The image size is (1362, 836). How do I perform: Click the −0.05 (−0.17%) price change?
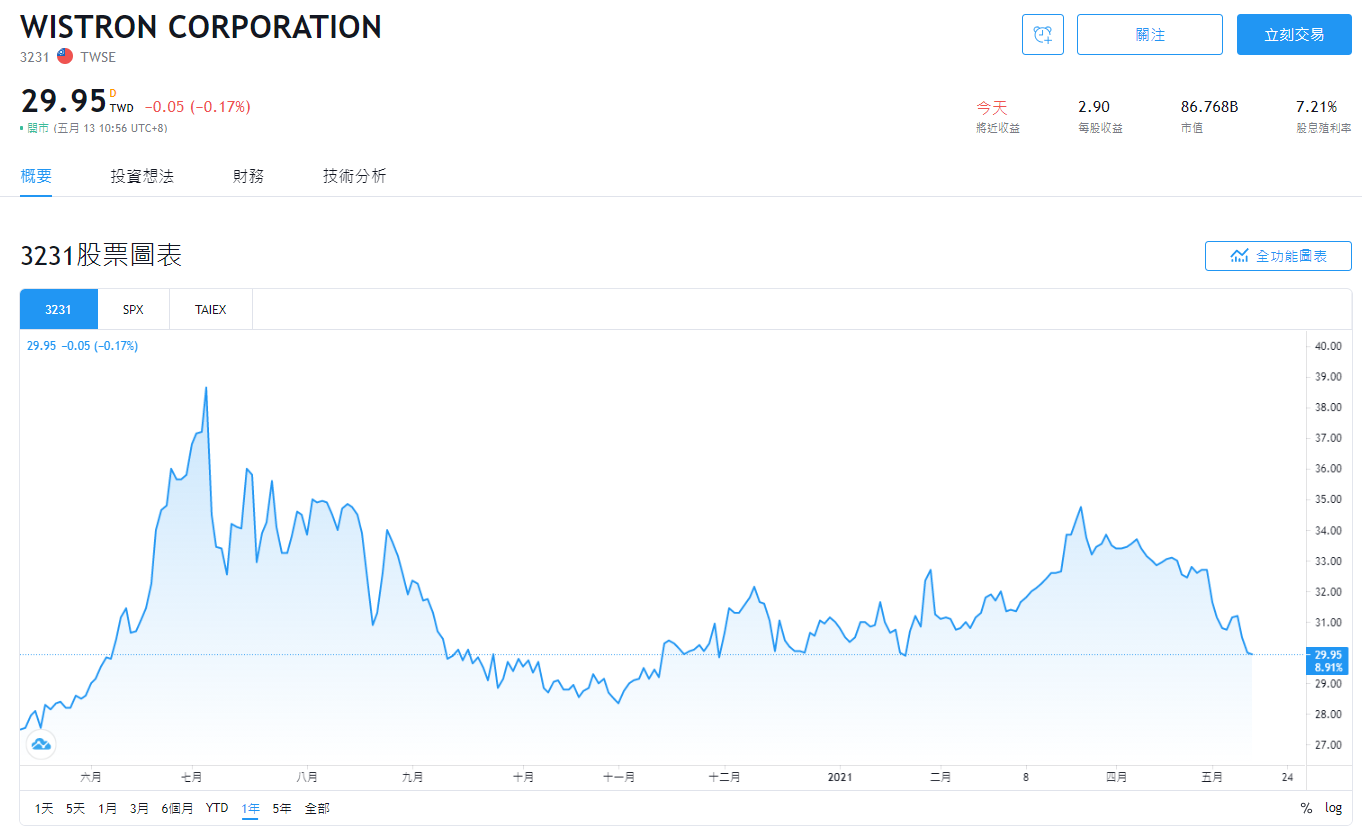(198, 106)
